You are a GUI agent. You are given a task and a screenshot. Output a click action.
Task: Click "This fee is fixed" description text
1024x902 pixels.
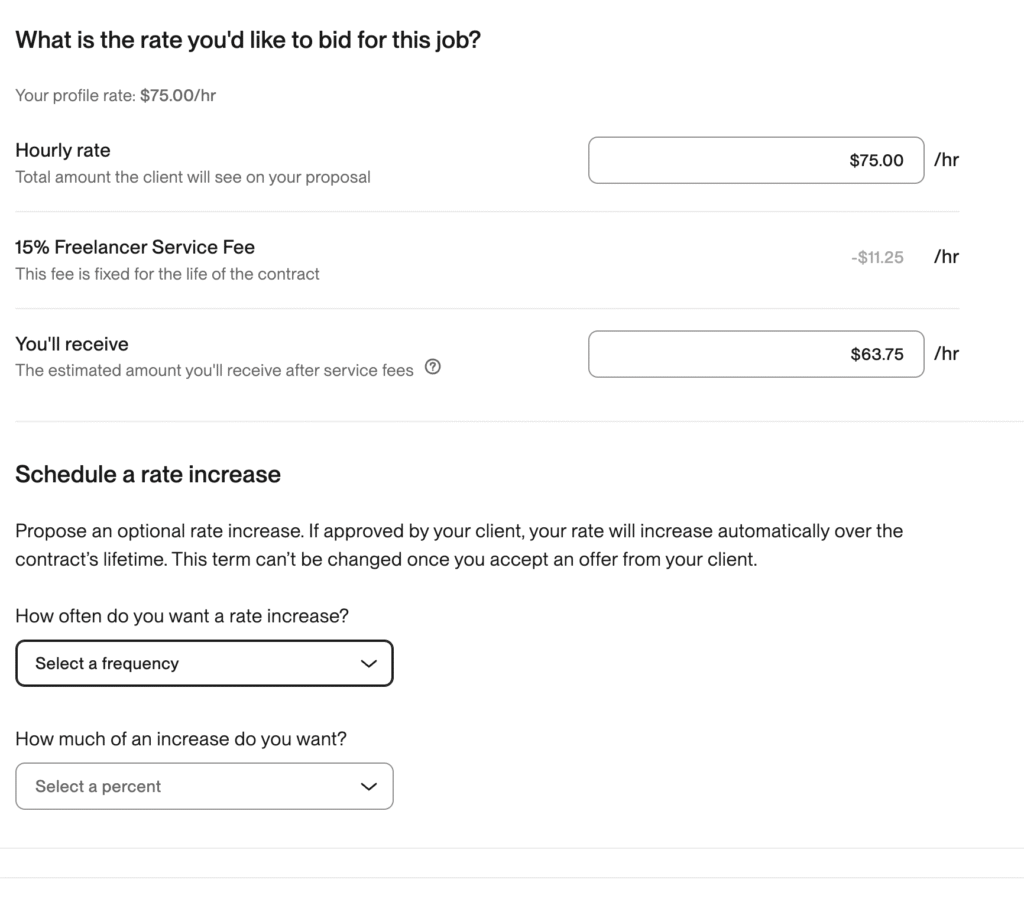coord(167,273)
